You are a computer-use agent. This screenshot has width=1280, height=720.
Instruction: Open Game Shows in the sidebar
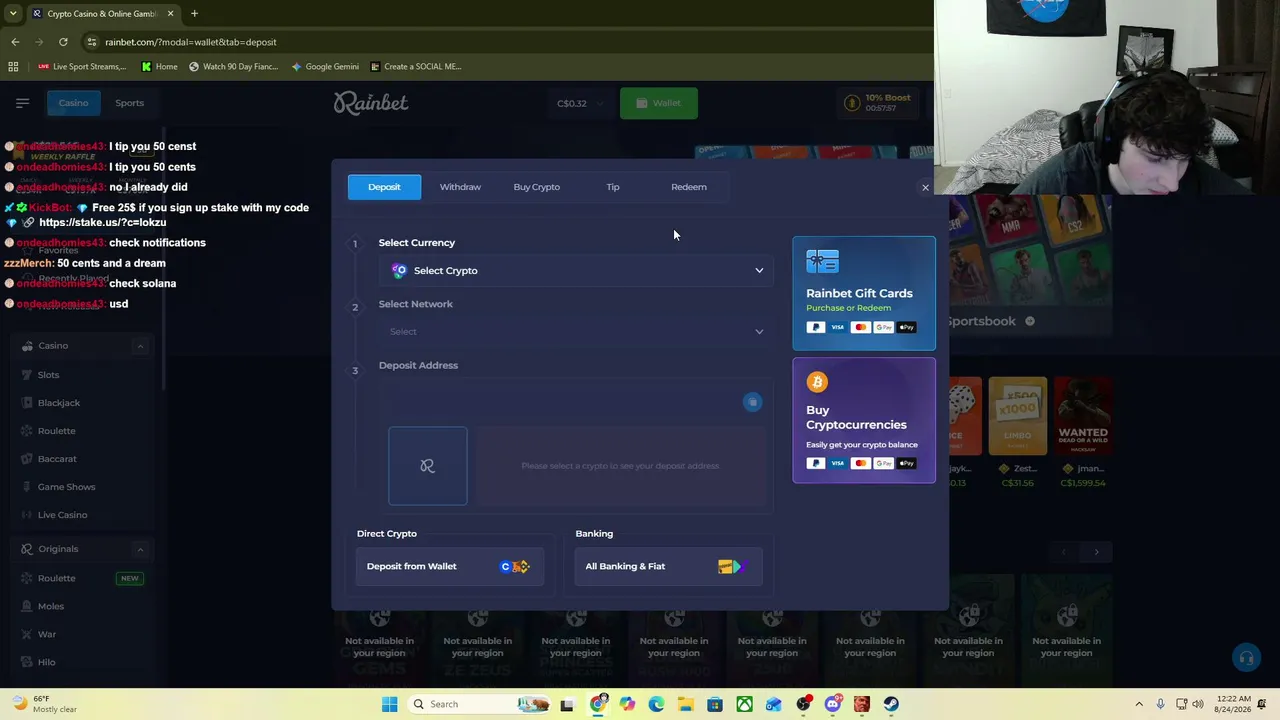(x=66, y=487)
